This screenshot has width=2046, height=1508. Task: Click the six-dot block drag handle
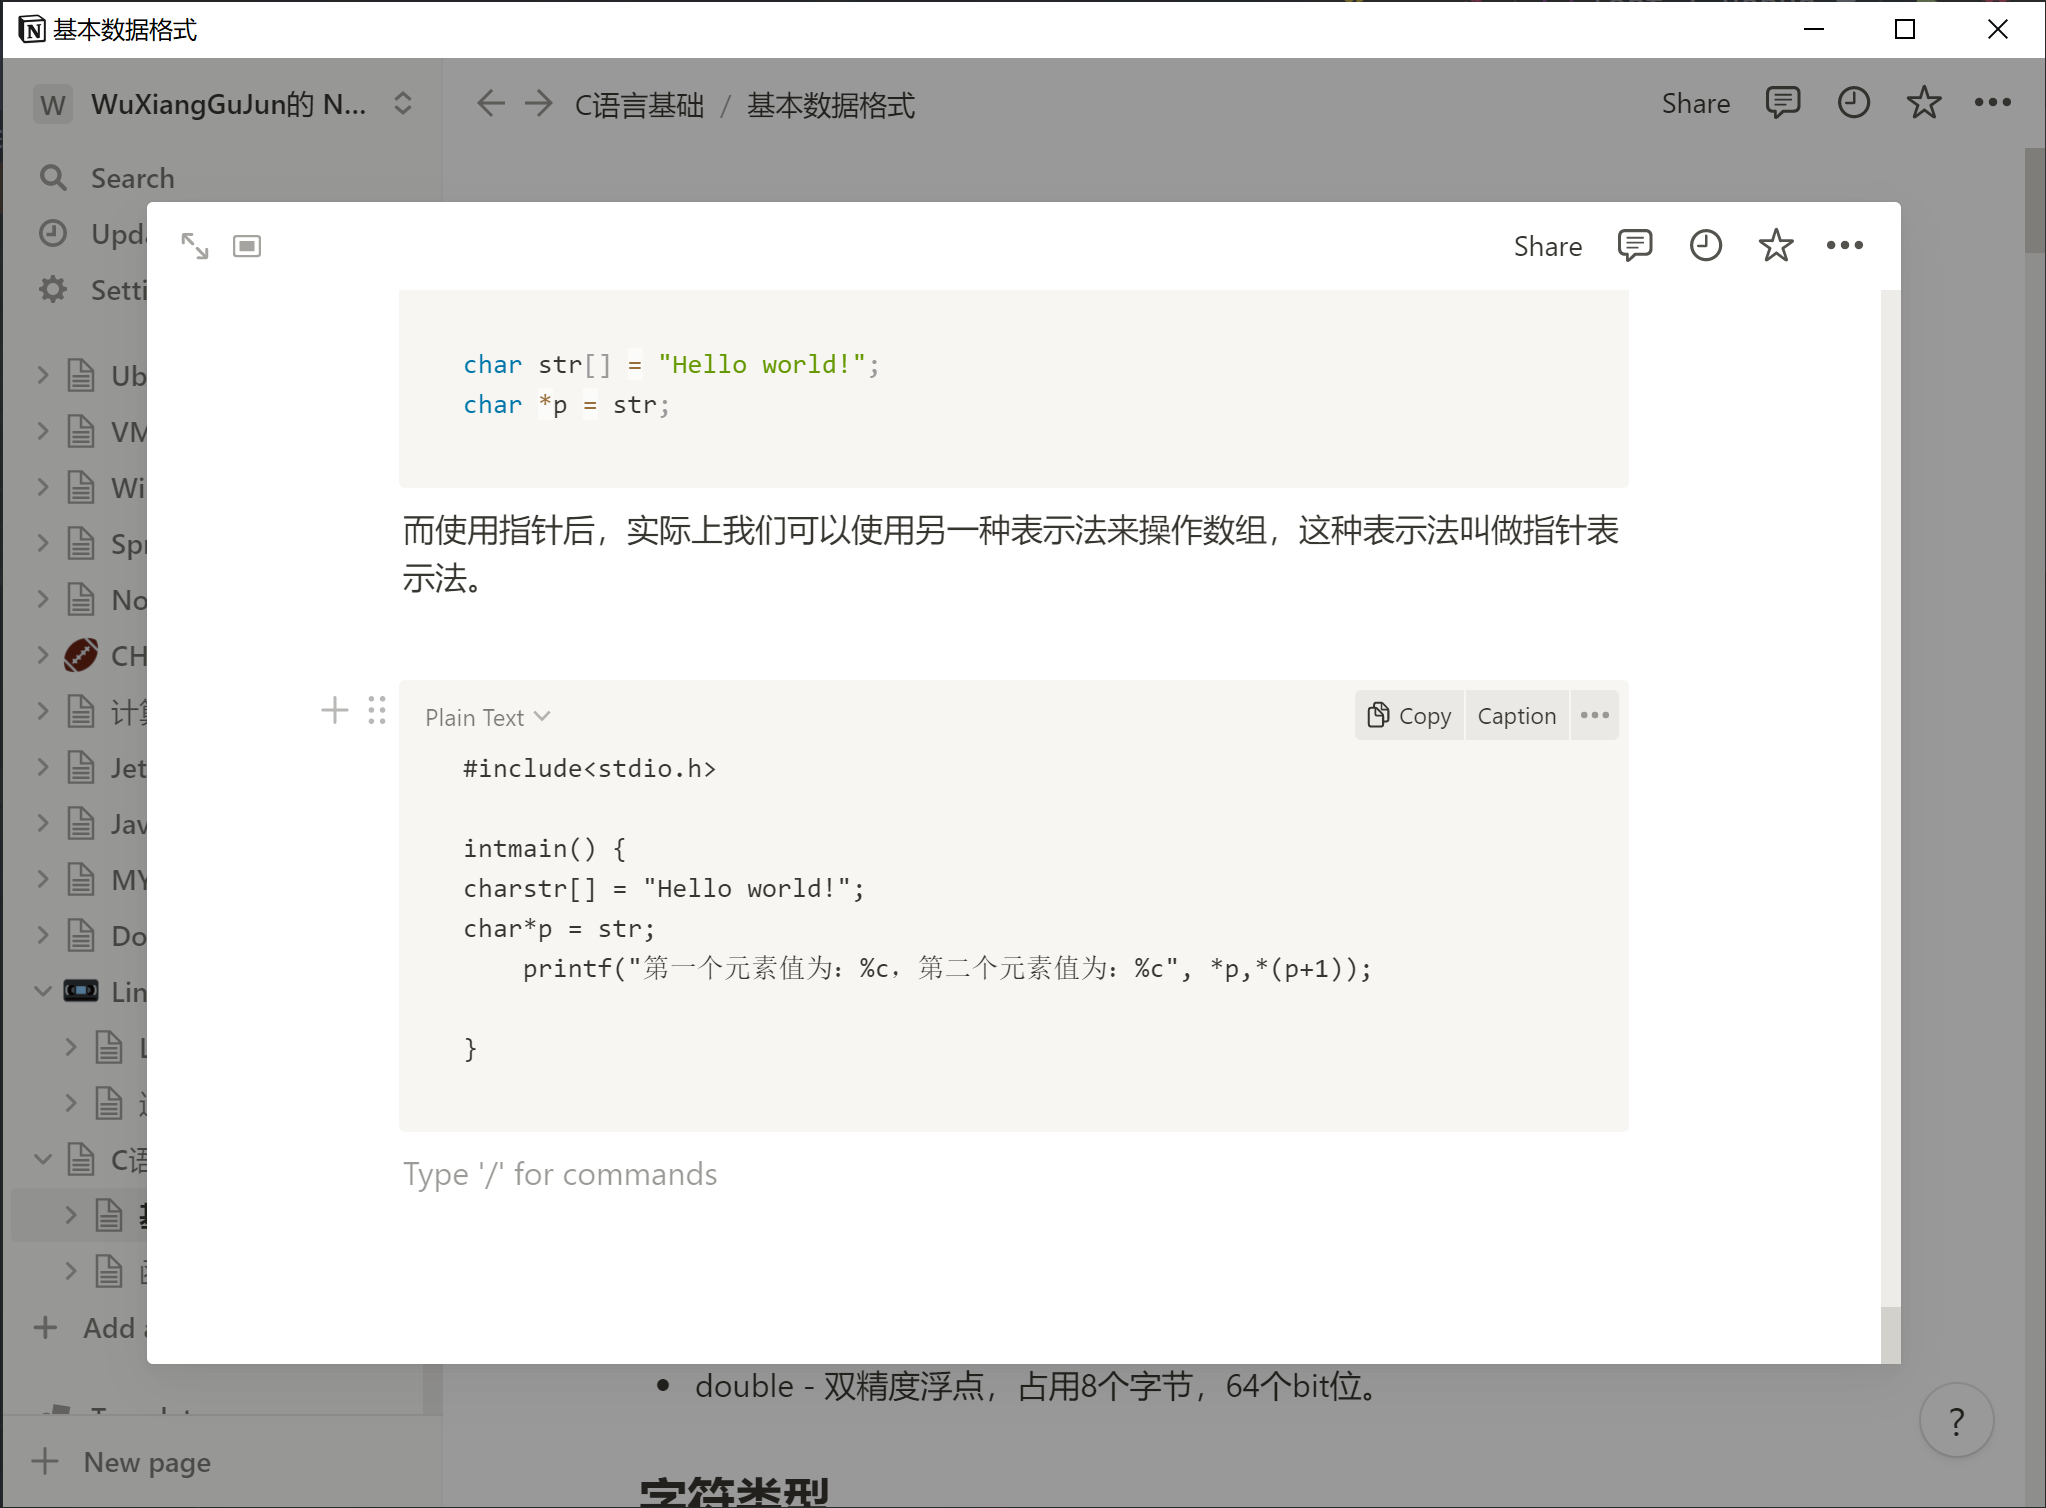(x=377, y=711)
